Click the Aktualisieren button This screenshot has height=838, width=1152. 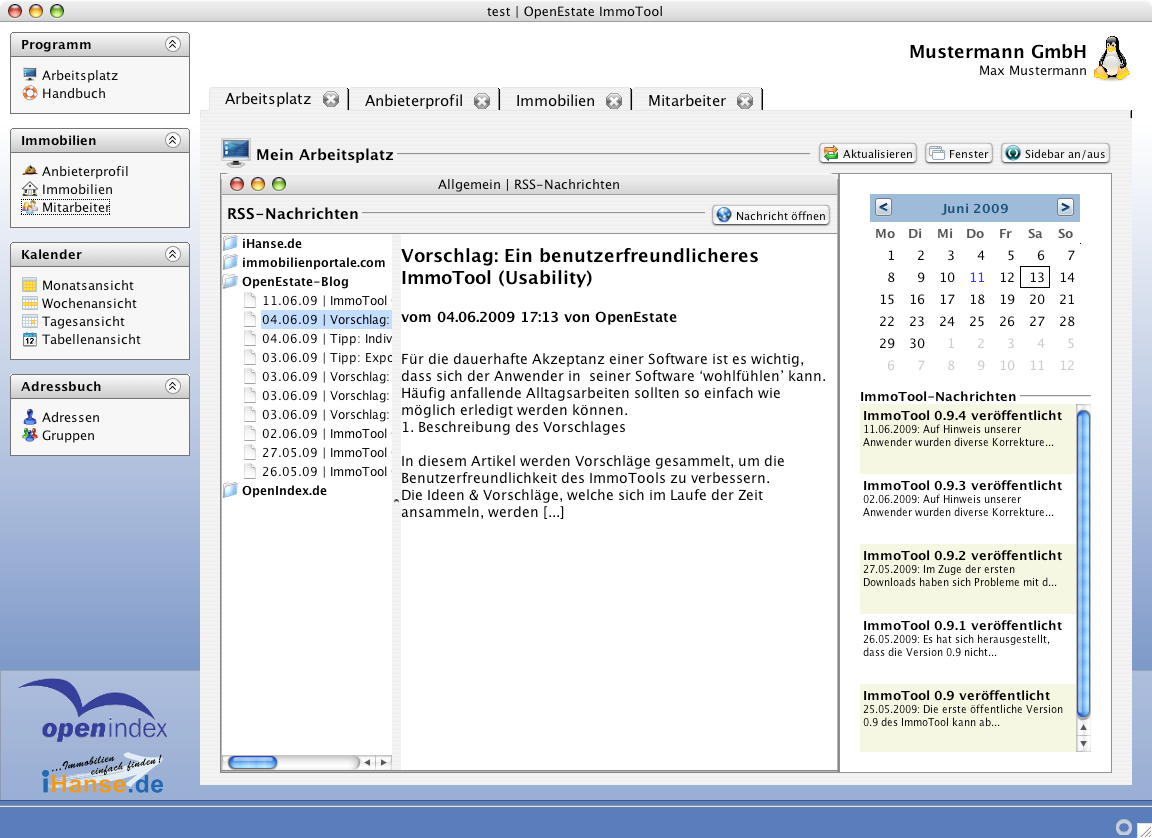(868, 154)
